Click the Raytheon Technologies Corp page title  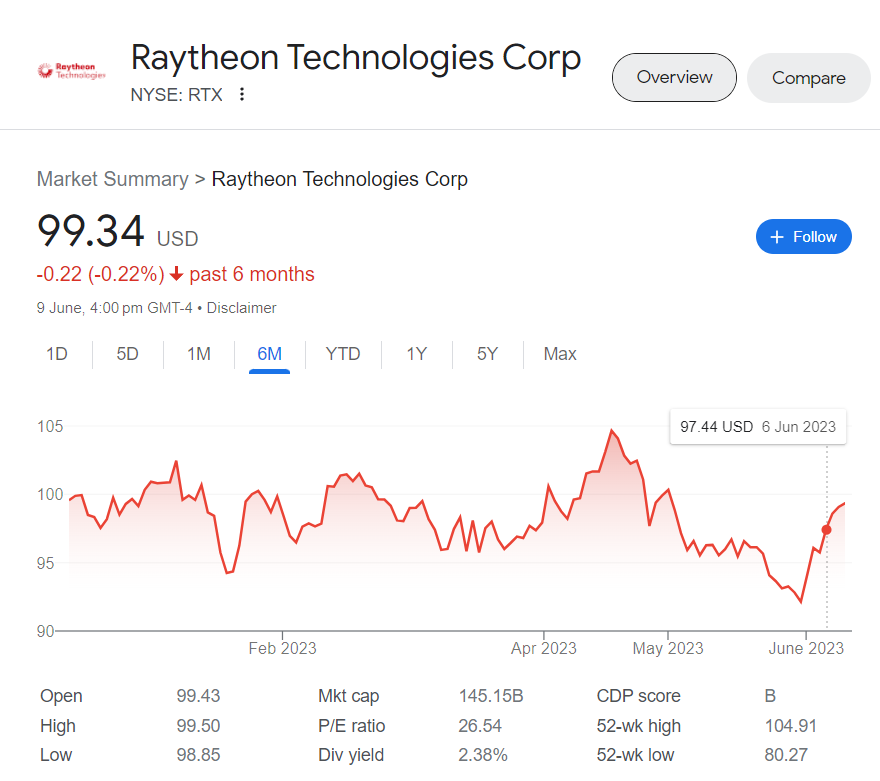356,58
